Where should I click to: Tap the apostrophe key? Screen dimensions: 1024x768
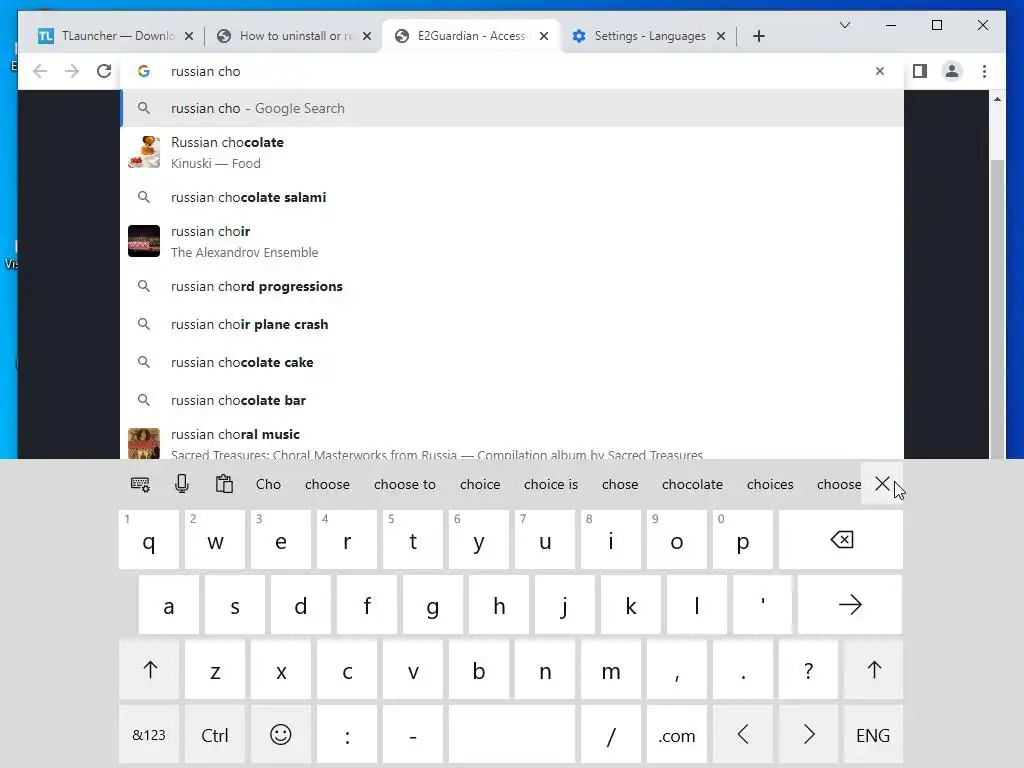(763, 605)
